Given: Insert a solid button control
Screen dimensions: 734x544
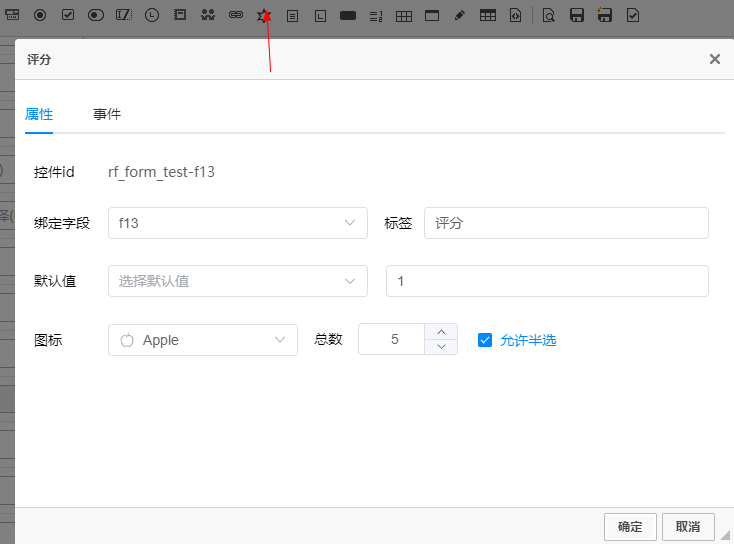Looking at the screenshot, I should (x=348, y=16).
